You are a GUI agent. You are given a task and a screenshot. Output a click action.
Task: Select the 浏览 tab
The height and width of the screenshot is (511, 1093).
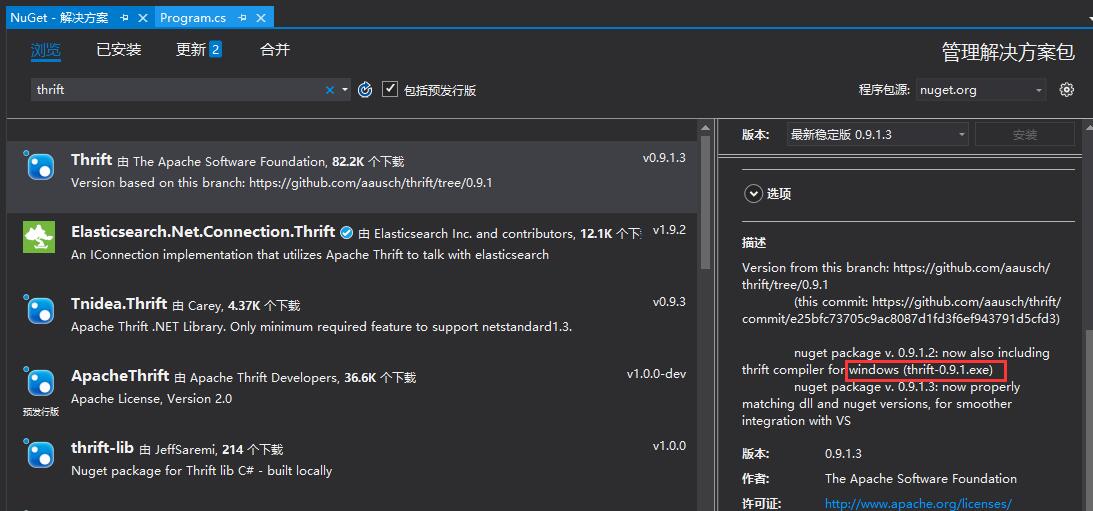point(45,50)
